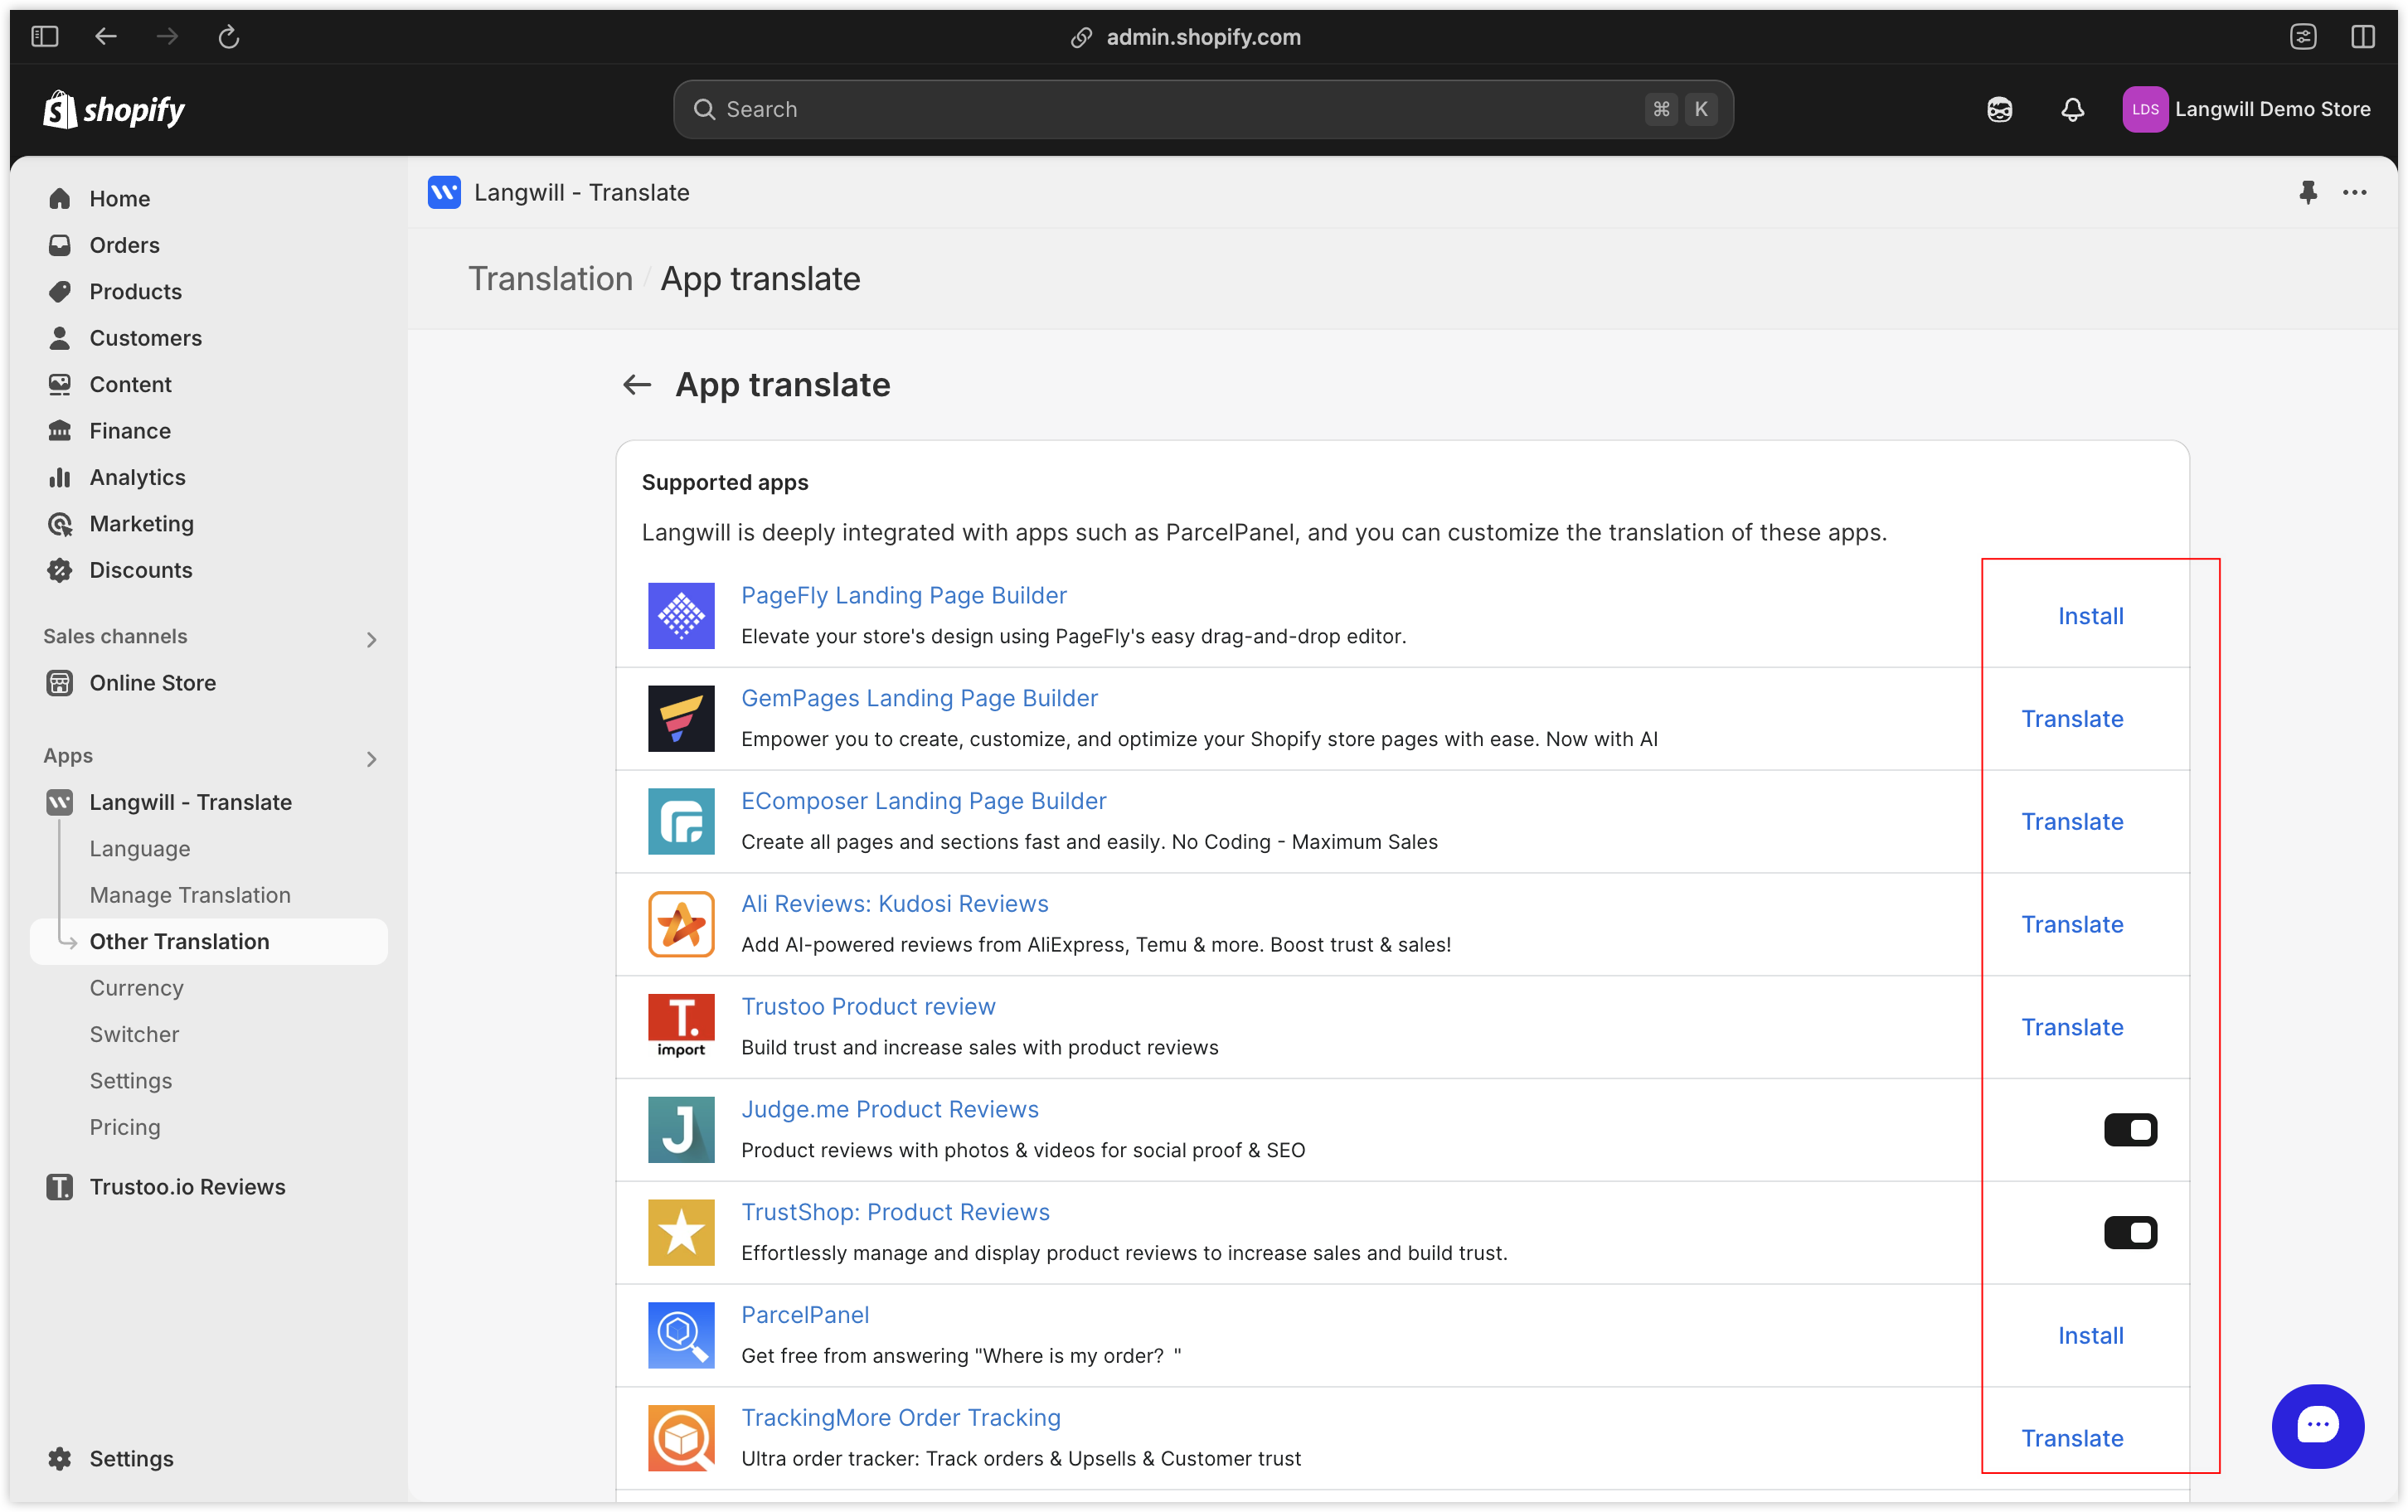Click the GemPages app icon
The width and height of the screenshot is (2408, 1512).
tap(681, 718)
